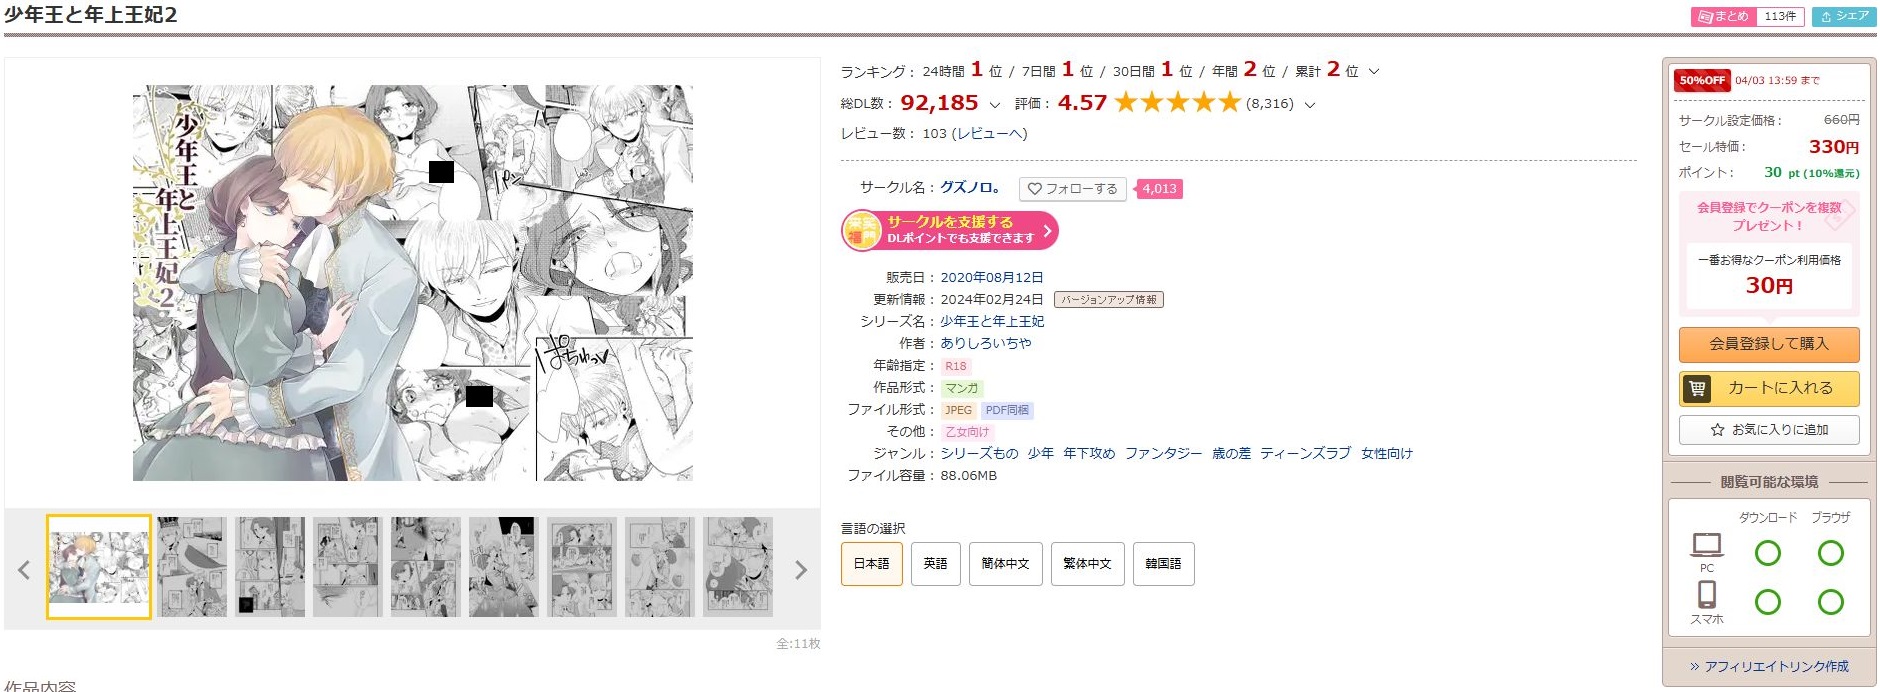Image resolution: width=1880 pixels, height=692 pixels.
Task: Show next thumbnails with the right arrow
Action: pyautogui.click(x=800, y=570)
